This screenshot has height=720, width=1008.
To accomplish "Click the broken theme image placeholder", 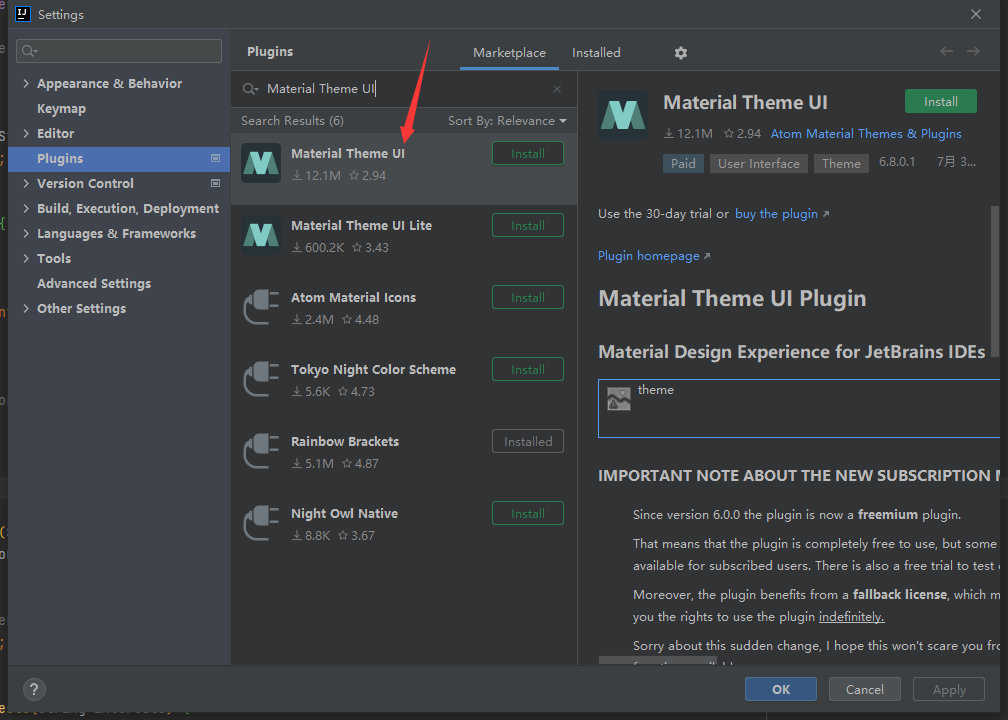I will click(619, 399).
